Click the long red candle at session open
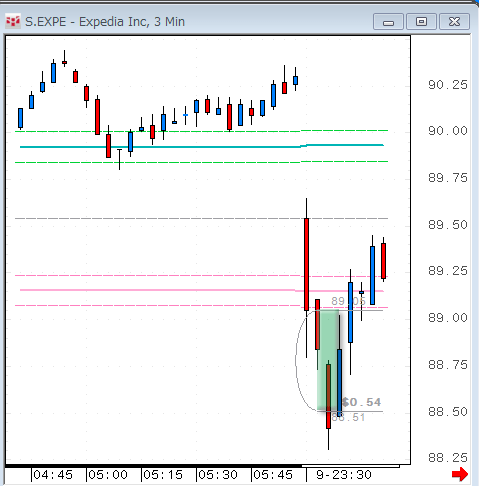The height and width of the screenshot is (486, 479). [306, 264]
